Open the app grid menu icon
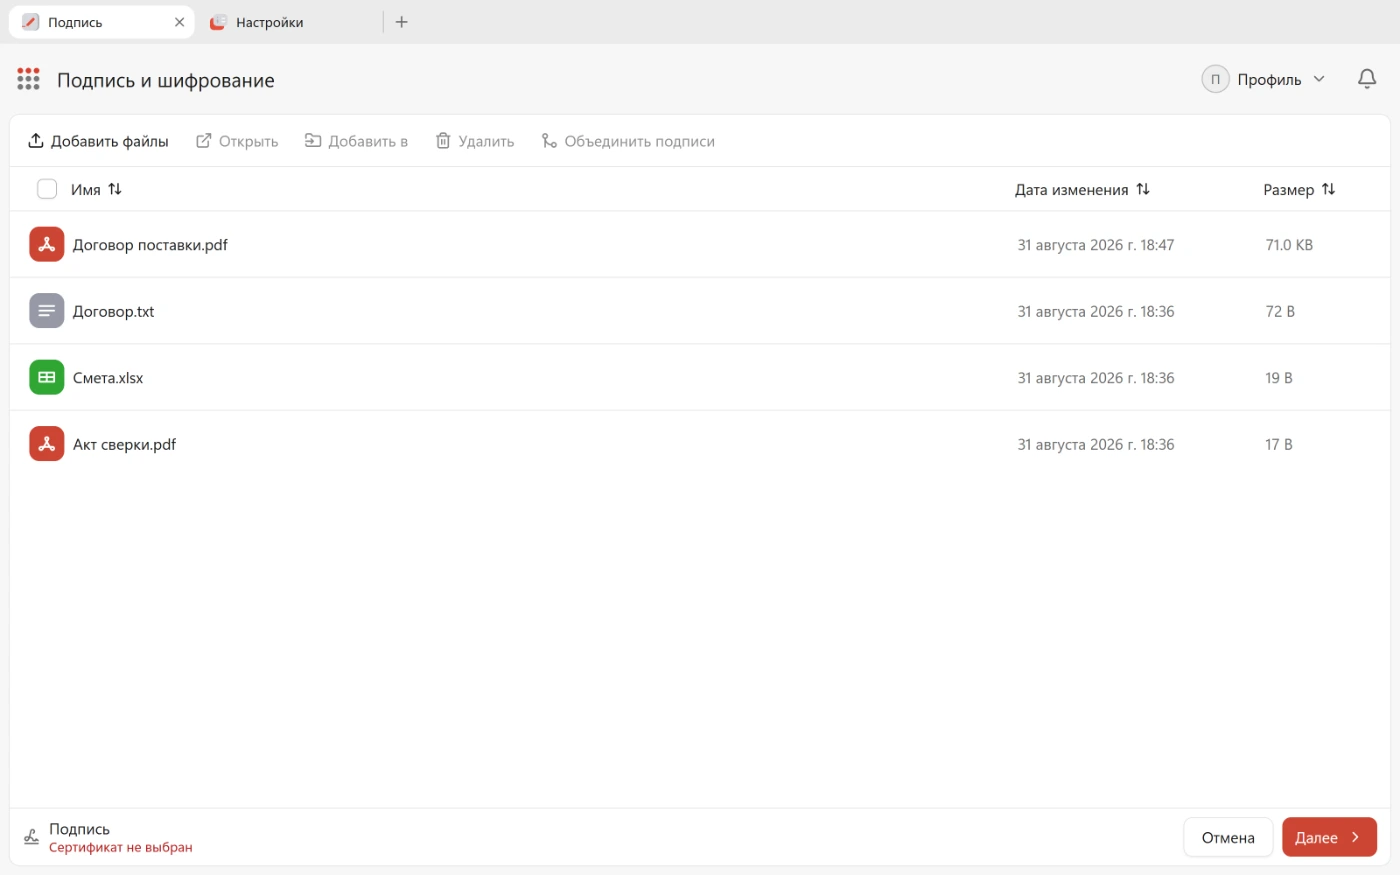The height and width of the screenshot is (875, 1400). click(x=28, y=79)
